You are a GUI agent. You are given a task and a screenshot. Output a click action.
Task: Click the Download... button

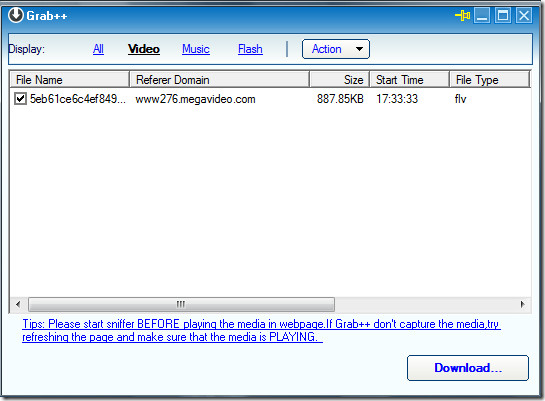[x=468, y=368]
